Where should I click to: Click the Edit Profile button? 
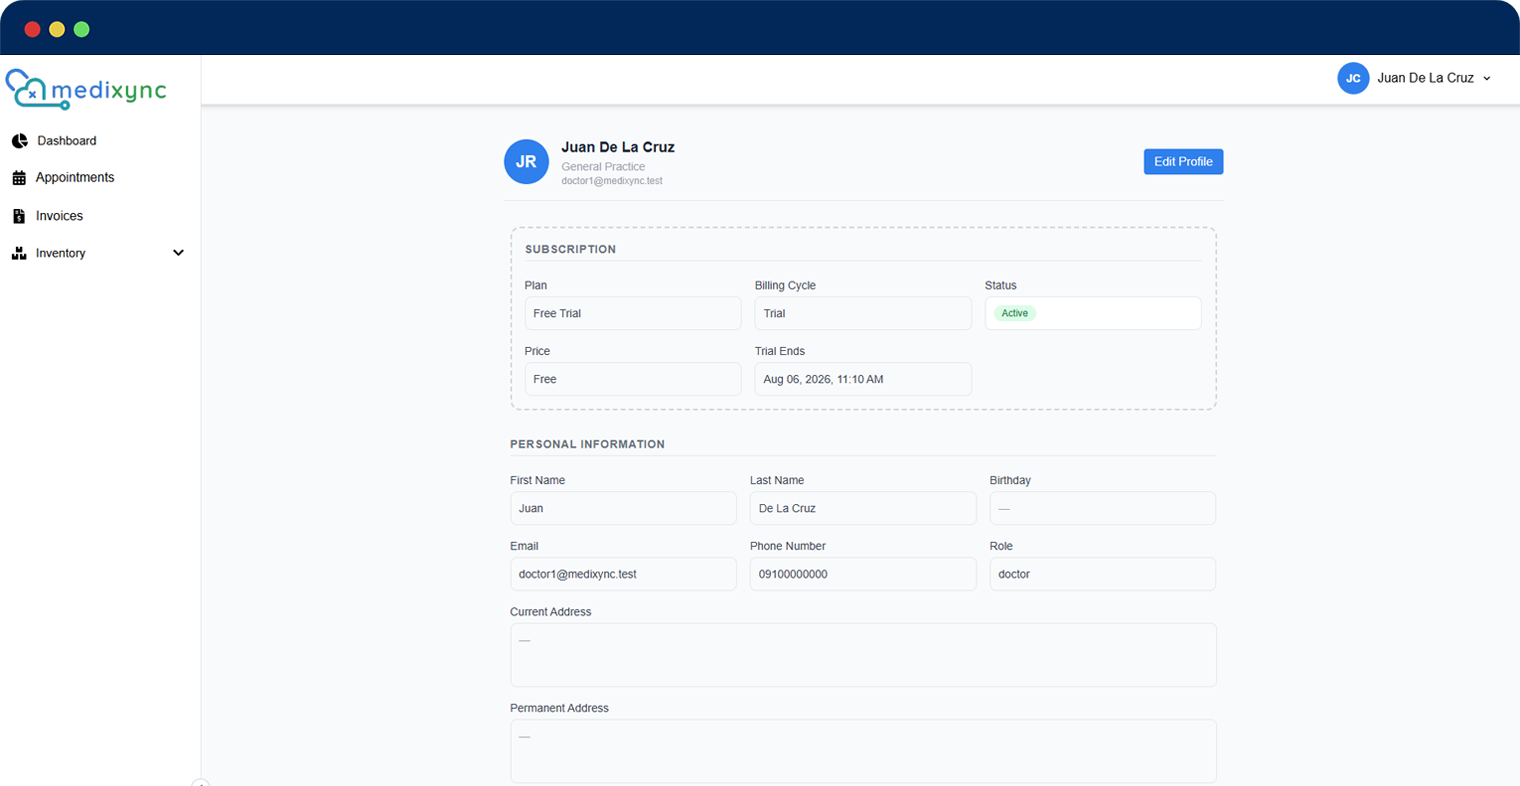[x=1183, y=162]
